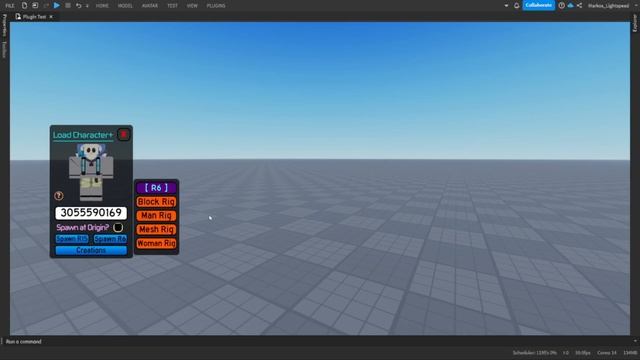Click the [ R6 ] header in rig list
The image size is (640, 360).
156,188
